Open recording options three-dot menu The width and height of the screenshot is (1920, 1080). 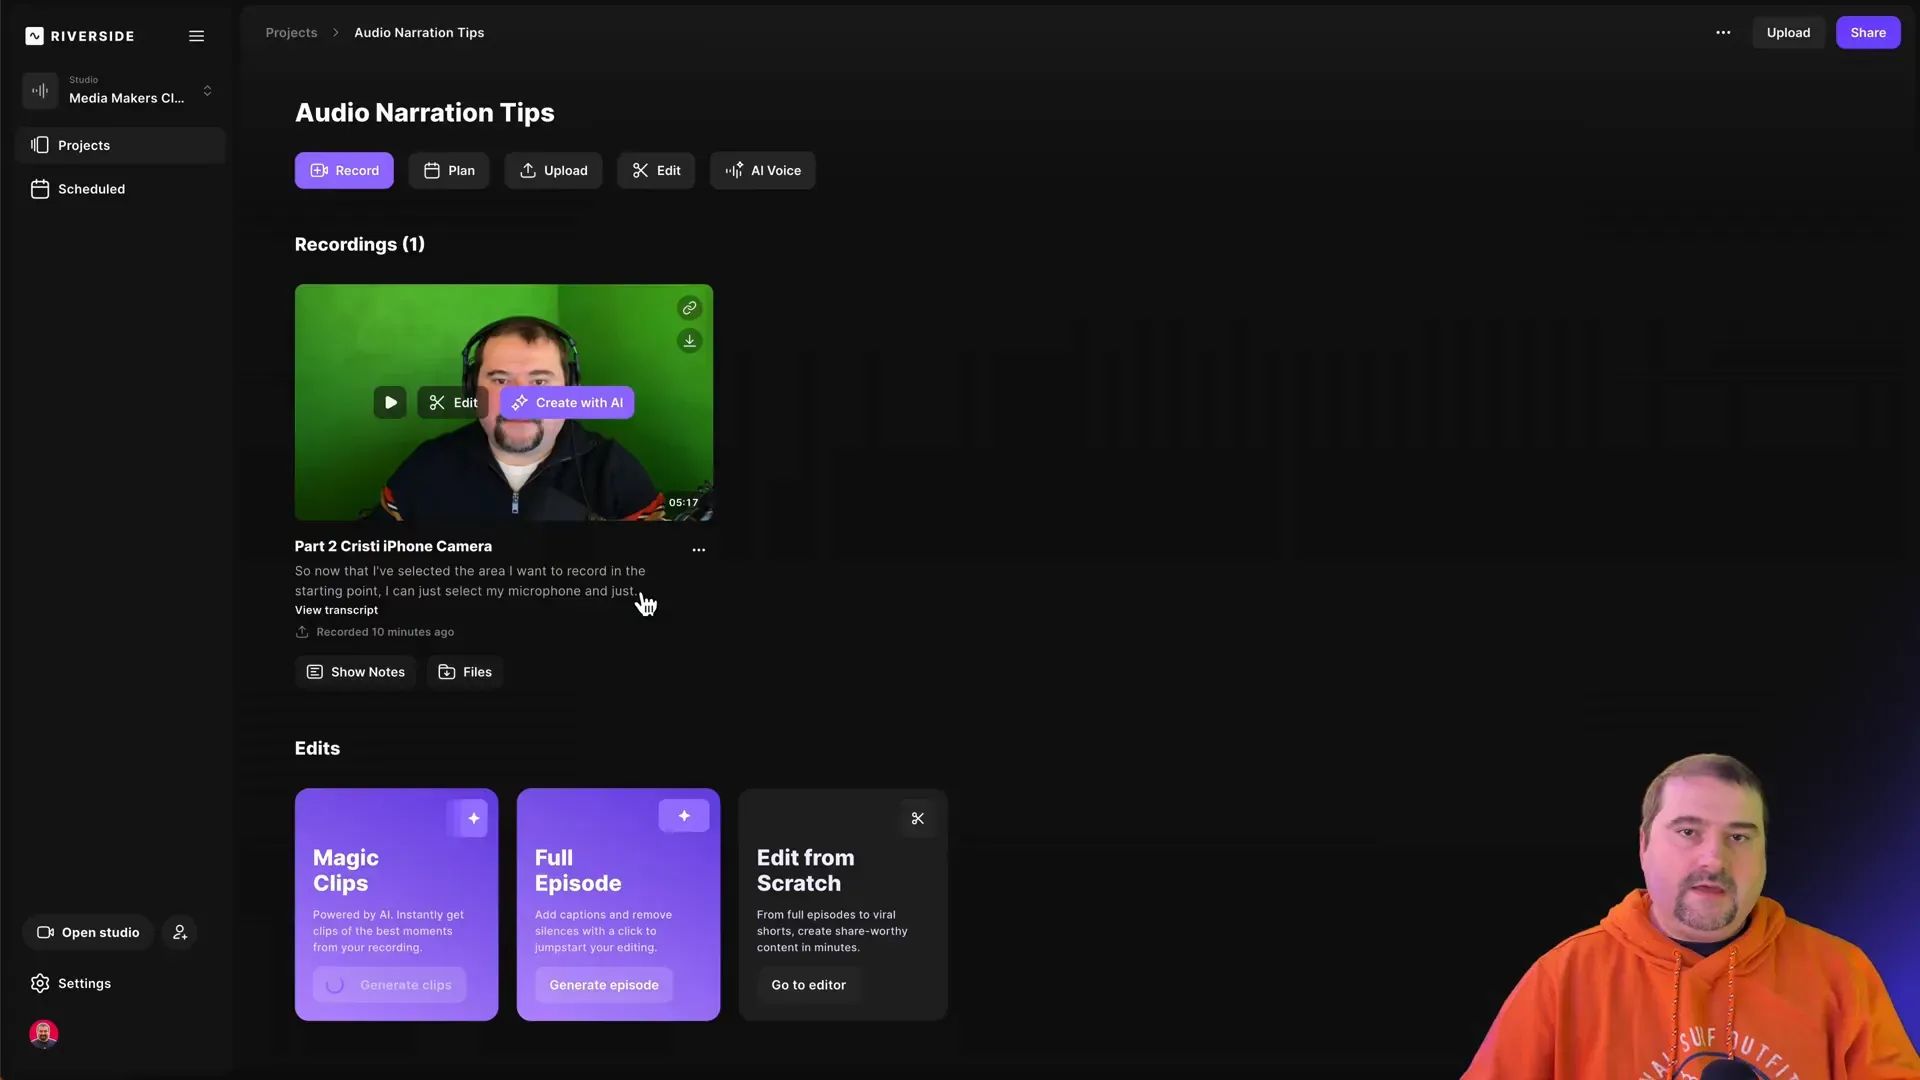click(698, 550)
